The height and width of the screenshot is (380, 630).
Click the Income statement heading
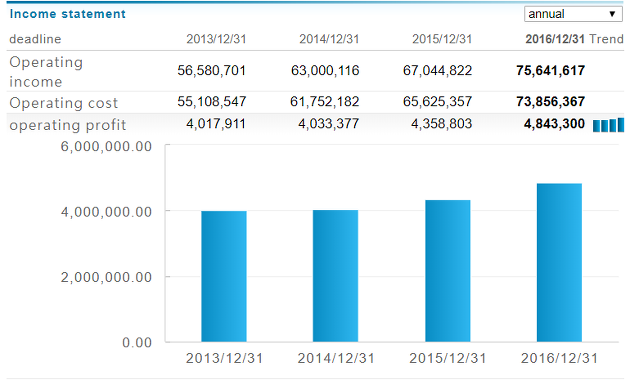pos(68,14)
